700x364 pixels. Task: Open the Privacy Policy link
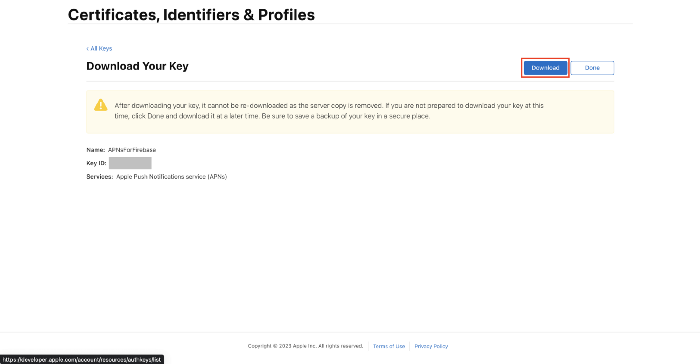pos(431,346)
